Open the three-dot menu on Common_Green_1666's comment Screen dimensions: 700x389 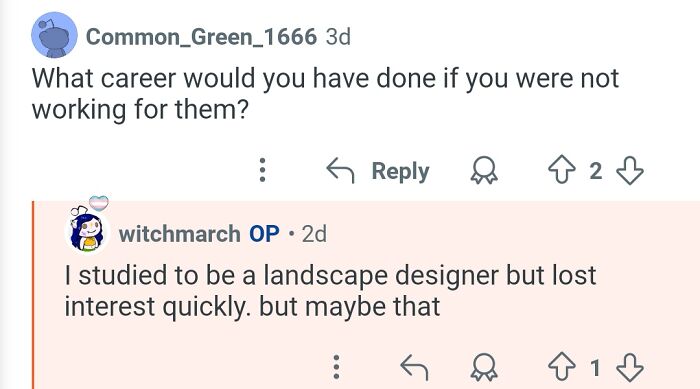(262, 170)
